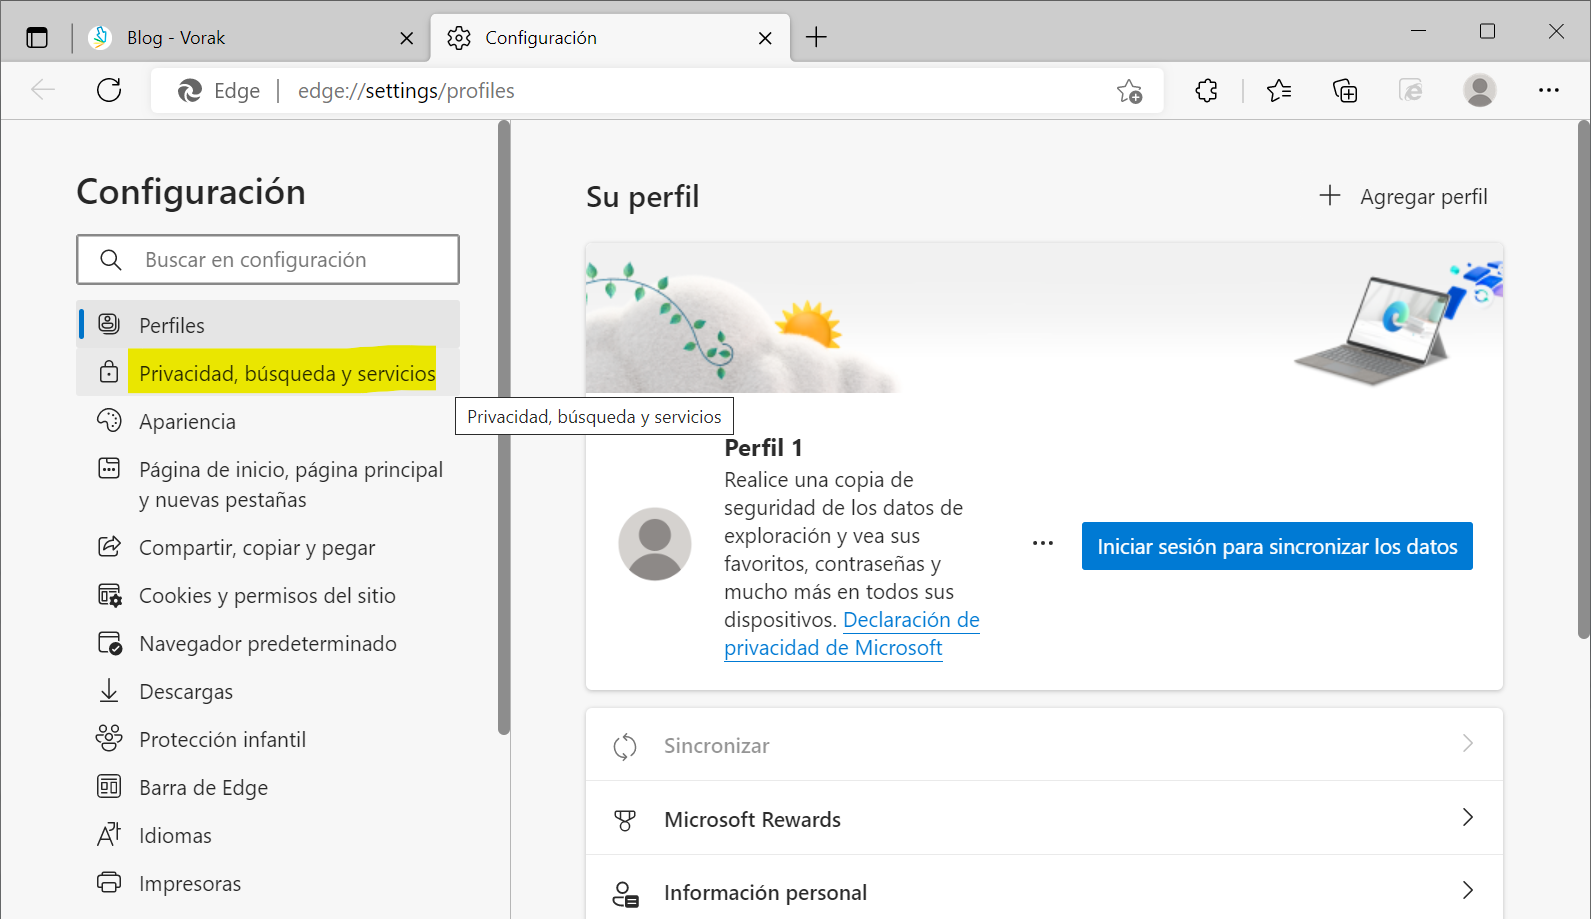The image size is (1591, 919).
Task: Click the Su perfil heading
Action: click(x=643, y=197)
